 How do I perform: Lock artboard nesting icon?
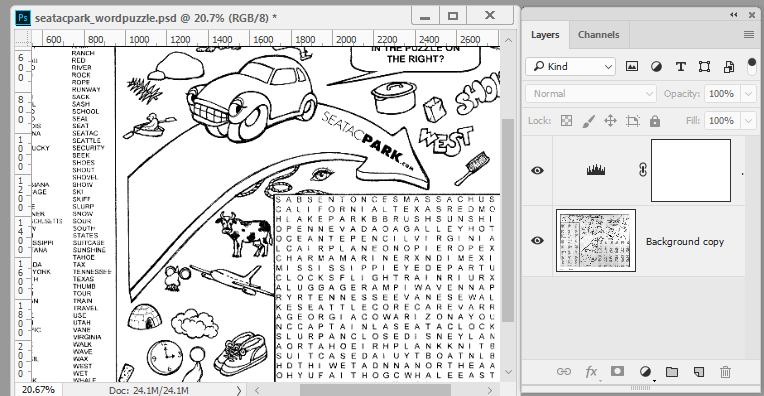click(633, 121)
